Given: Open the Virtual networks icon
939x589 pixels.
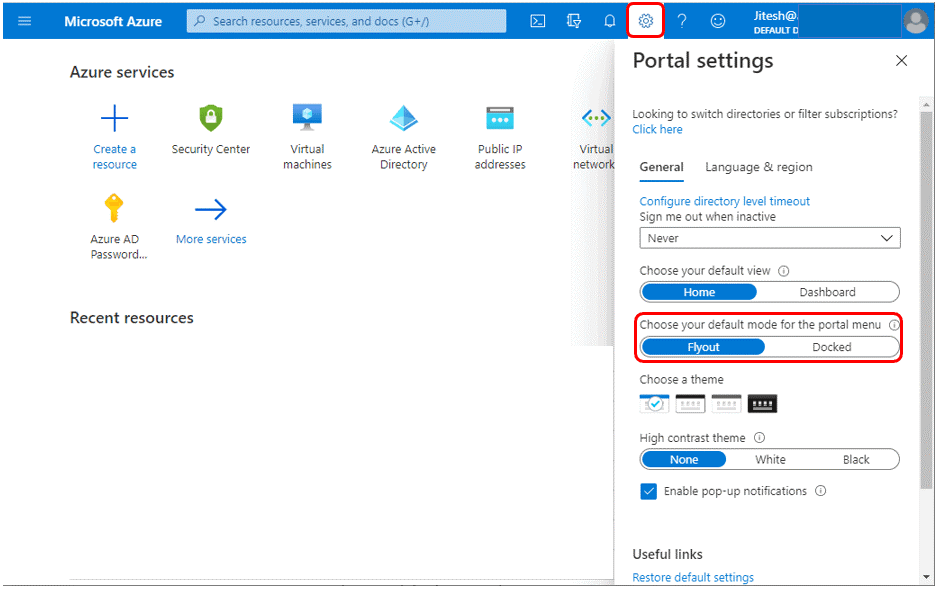Looking at the screenshot, I should pyautogui.click(x=596, y=118).
